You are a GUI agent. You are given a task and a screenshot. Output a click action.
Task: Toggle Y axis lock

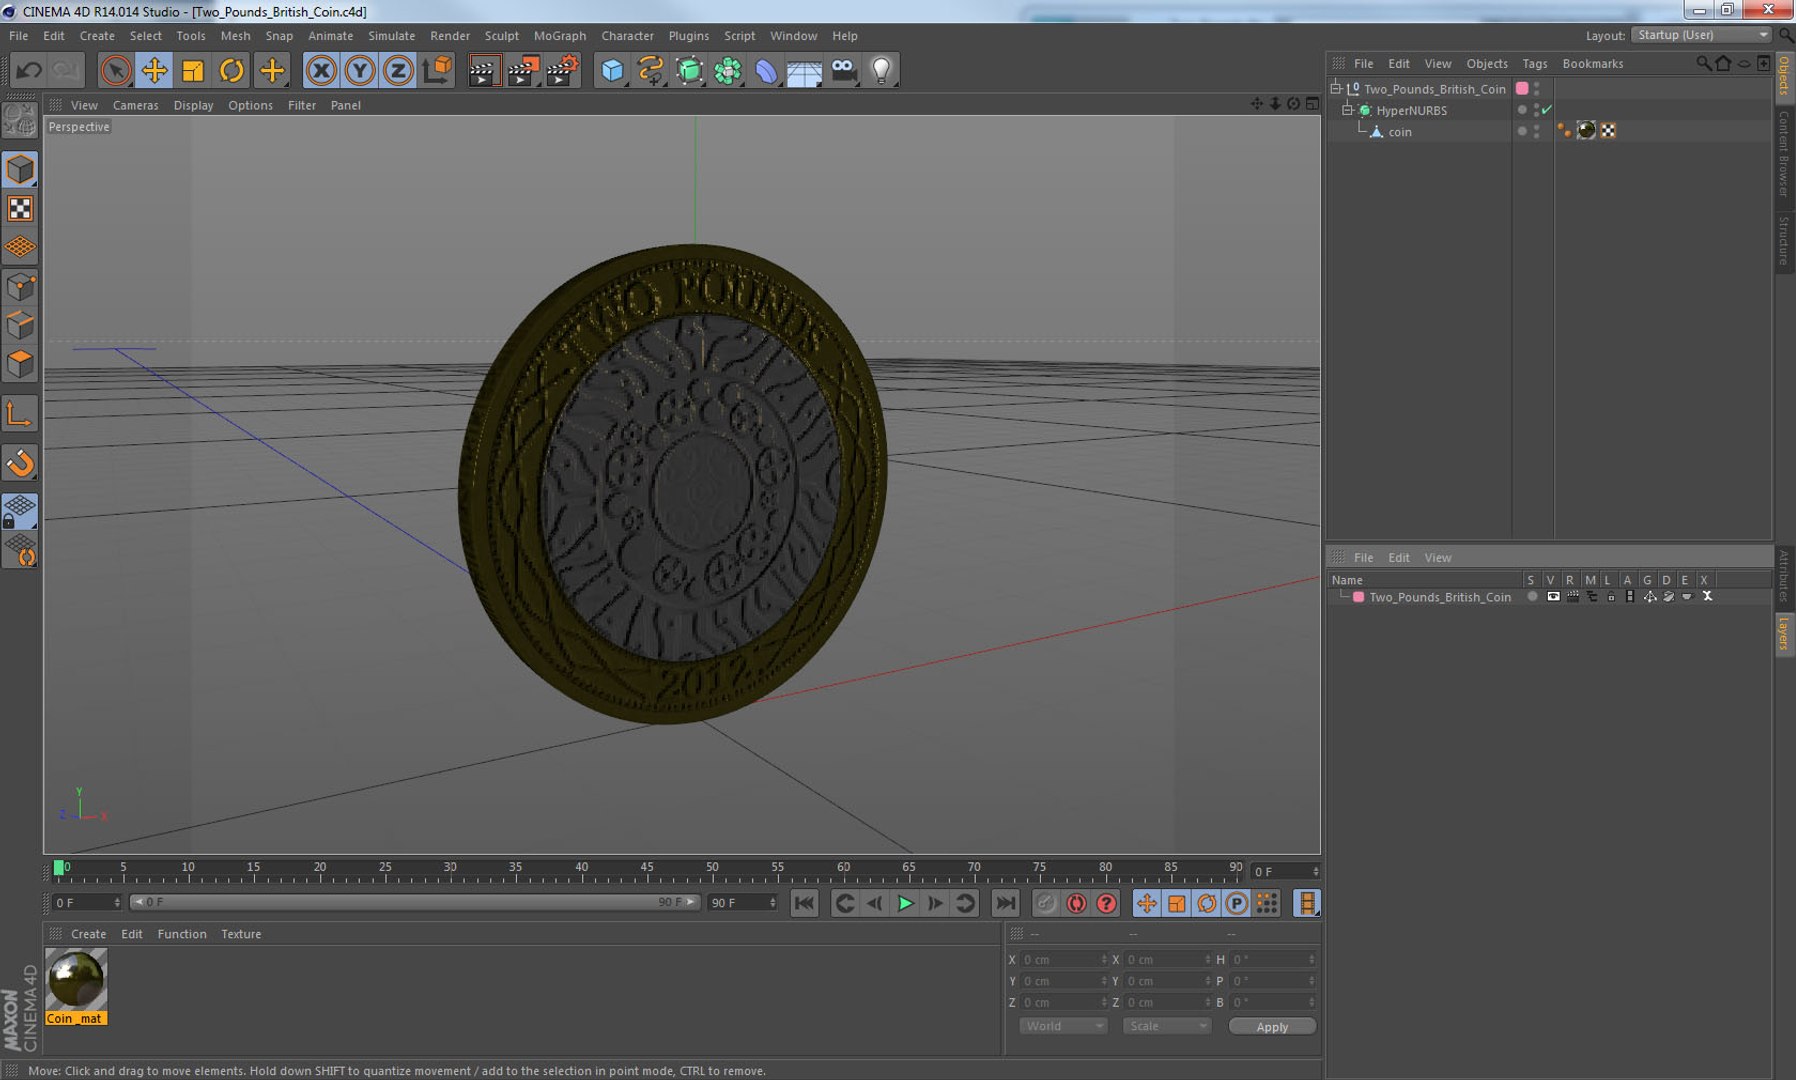click(x=360, y=70)
